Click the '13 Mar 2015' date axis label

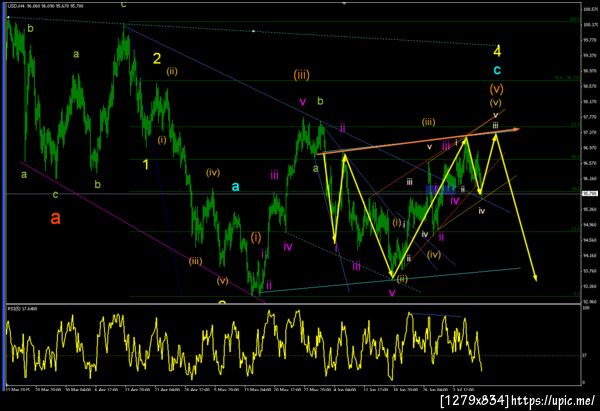17,389
